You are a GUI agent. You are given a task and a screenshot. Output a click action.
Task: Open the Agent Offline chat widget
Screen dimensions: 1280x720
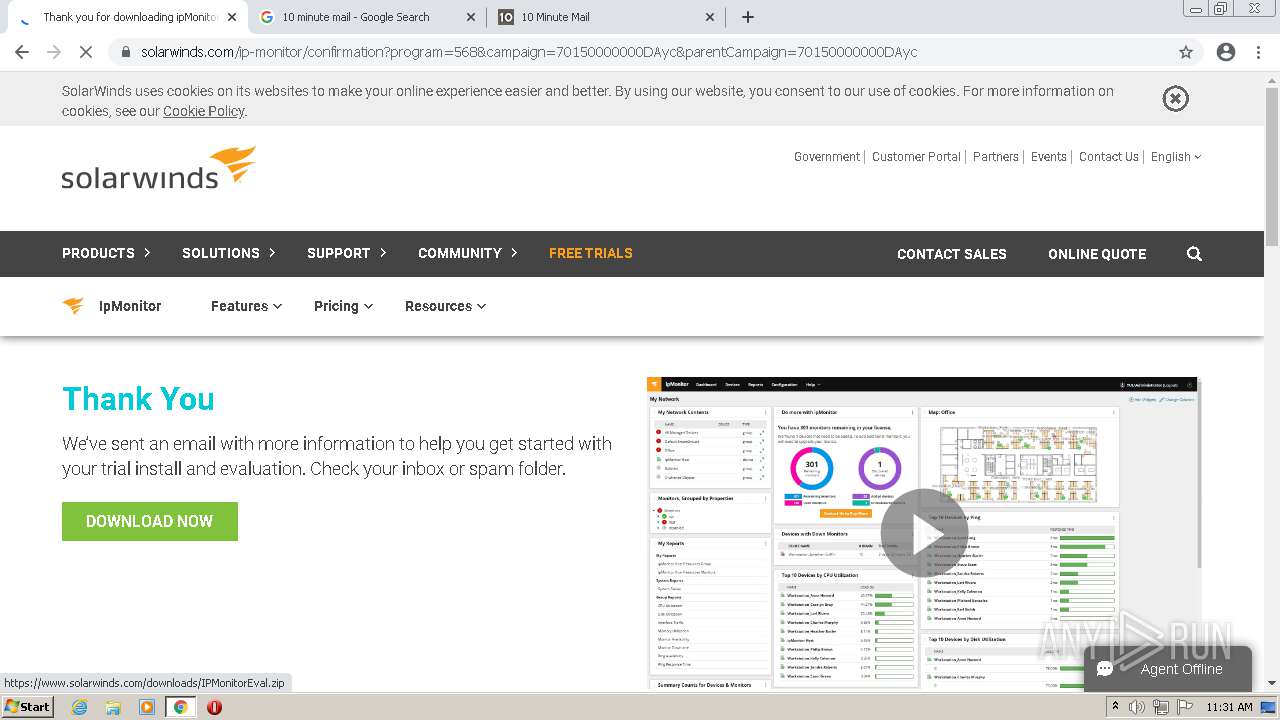tap(1168, 669)
